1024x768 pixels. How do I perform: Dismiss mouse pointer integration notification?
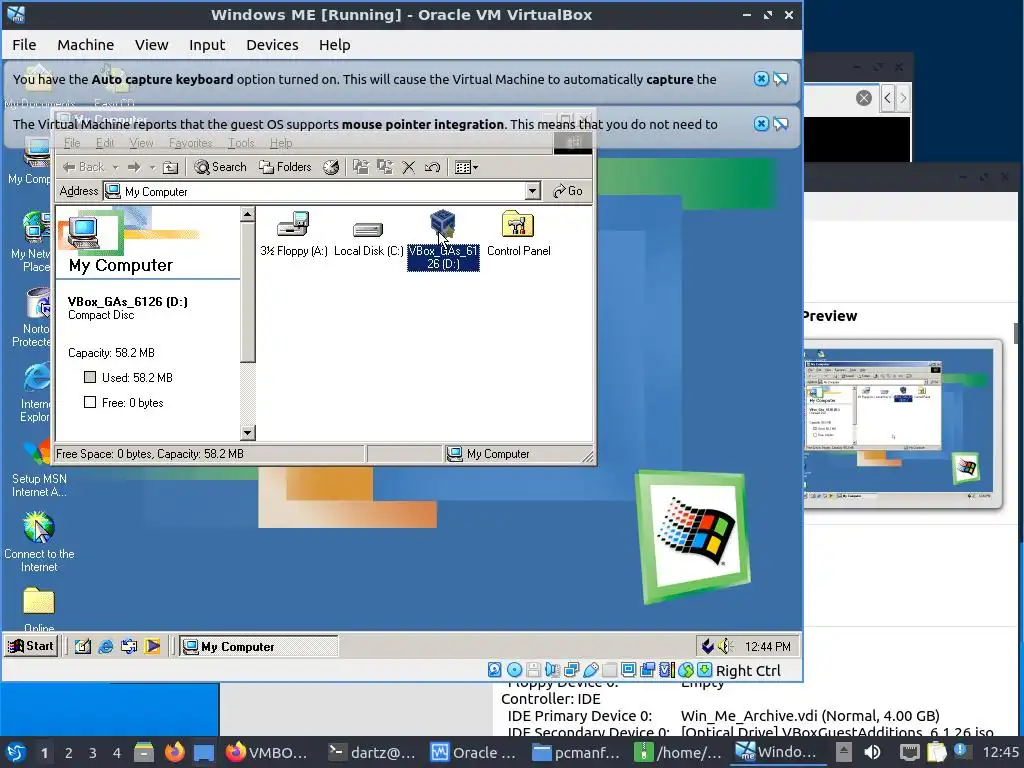coord(761,124)
